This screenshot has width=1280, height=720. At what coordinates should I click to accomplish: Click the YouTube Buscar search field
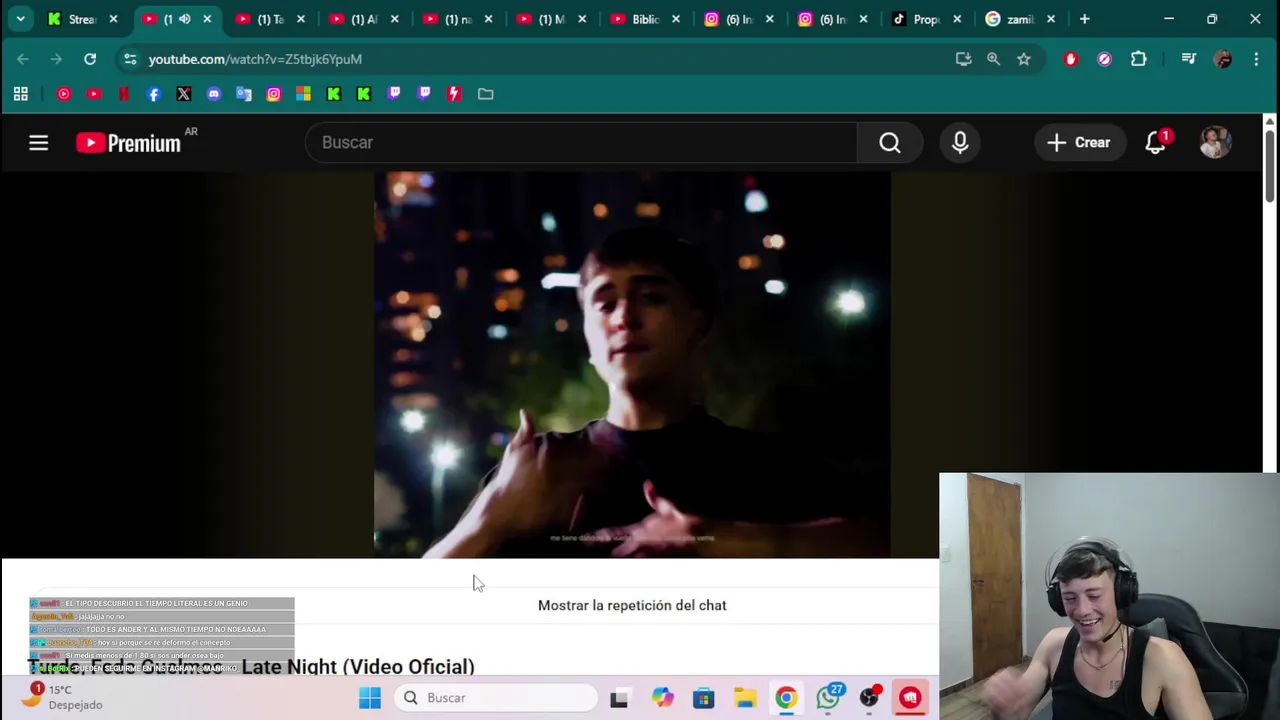tap(581, 142)
